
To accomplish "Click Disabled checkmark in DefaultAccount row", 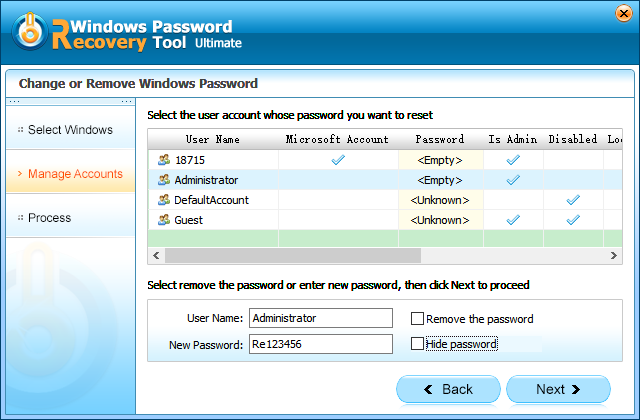I will click(x=573, y=200).
